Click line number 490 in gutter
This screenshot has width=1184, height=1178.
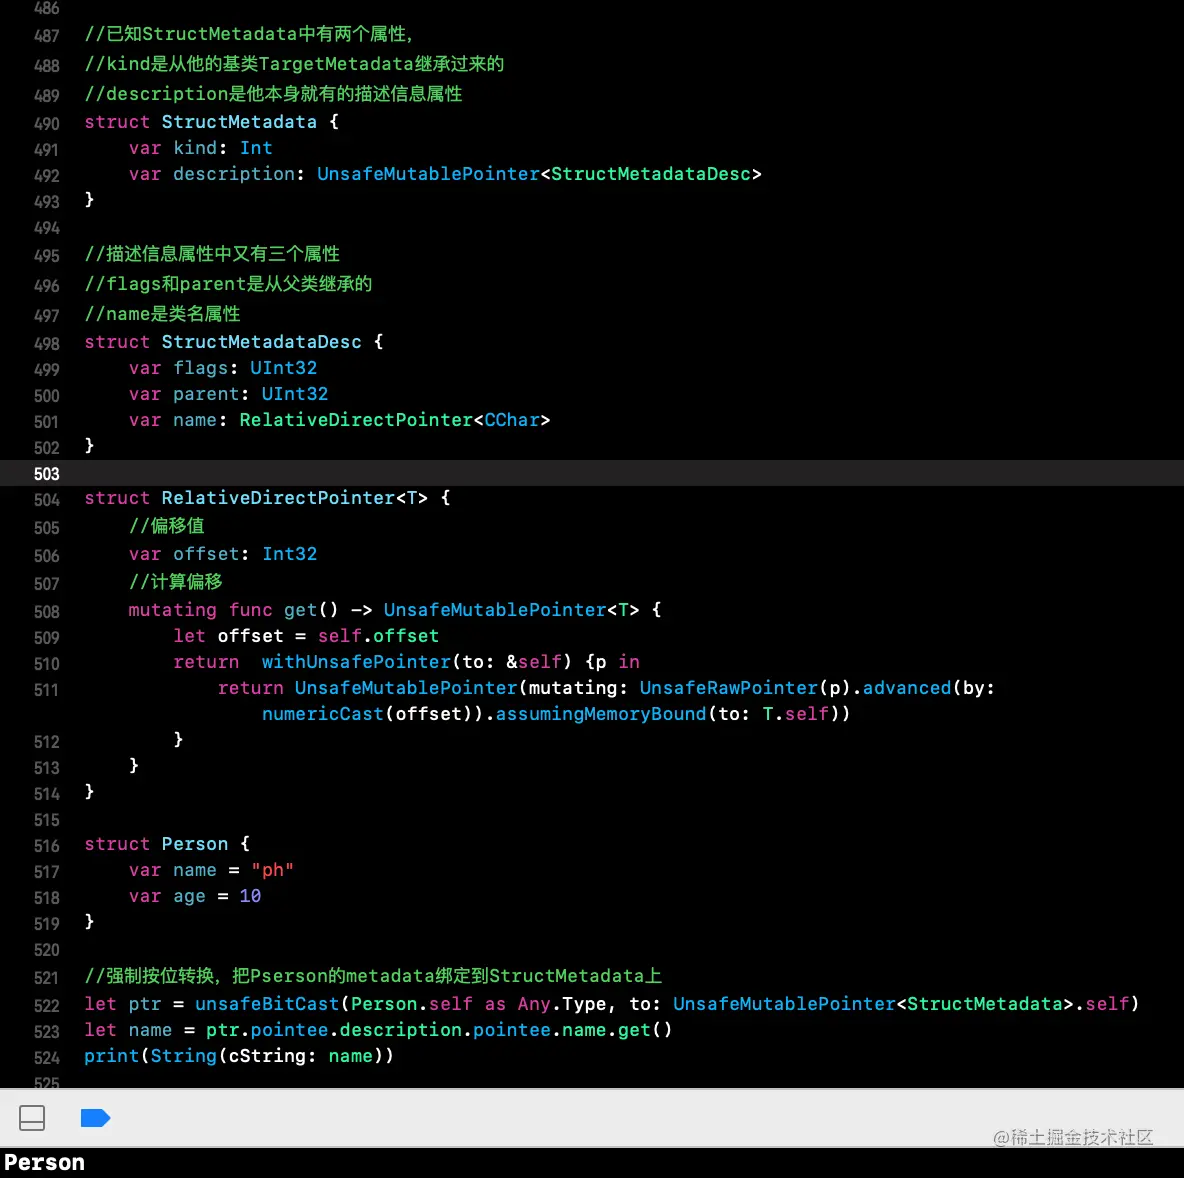[x=46, y=124]
